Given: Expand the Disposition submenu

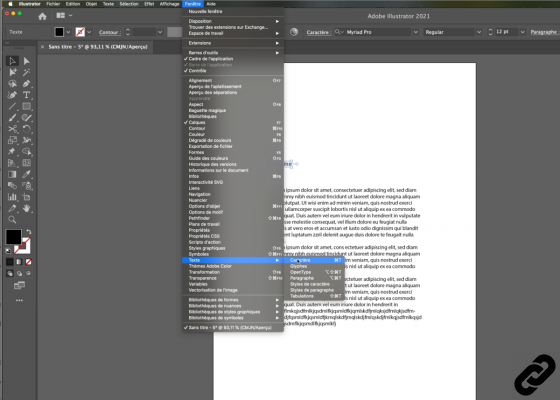Looking at the screenshot, I should click(x=233, y=21).
